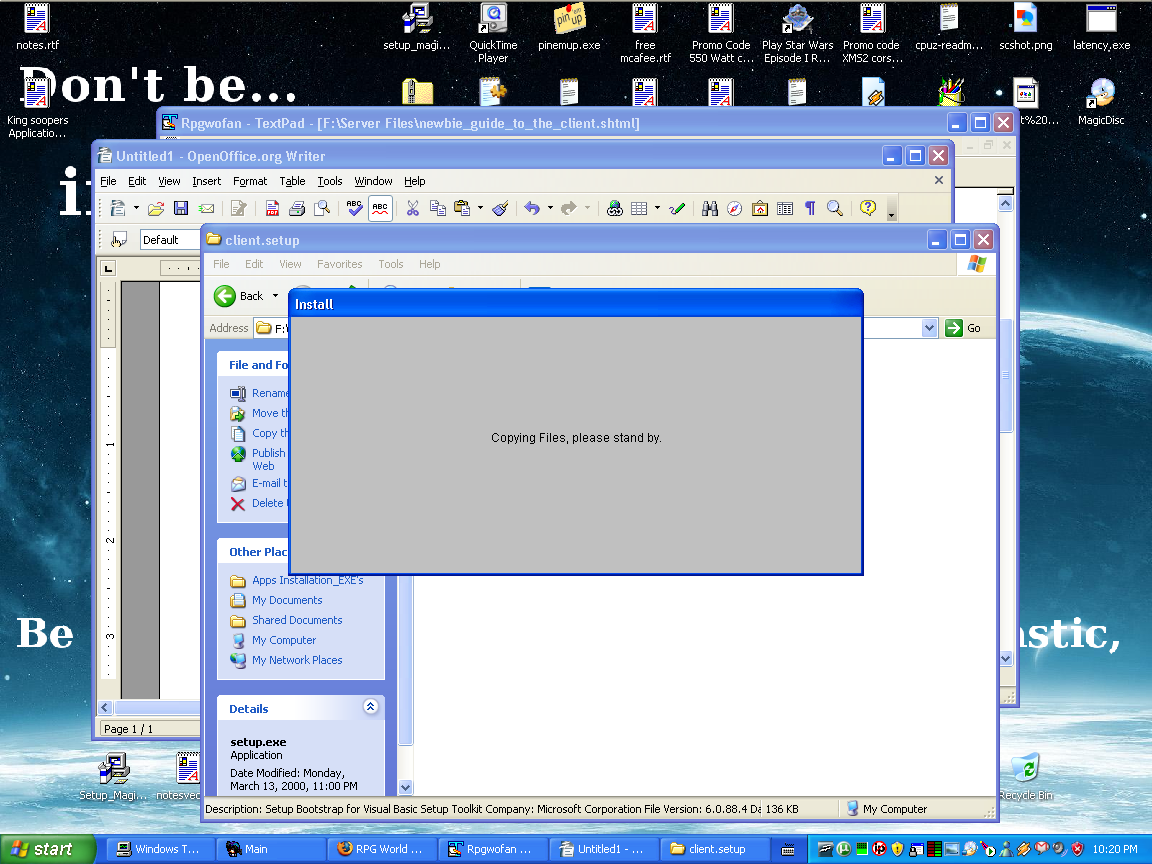
Task: Open the Writer Format menu
Action: 250,181
